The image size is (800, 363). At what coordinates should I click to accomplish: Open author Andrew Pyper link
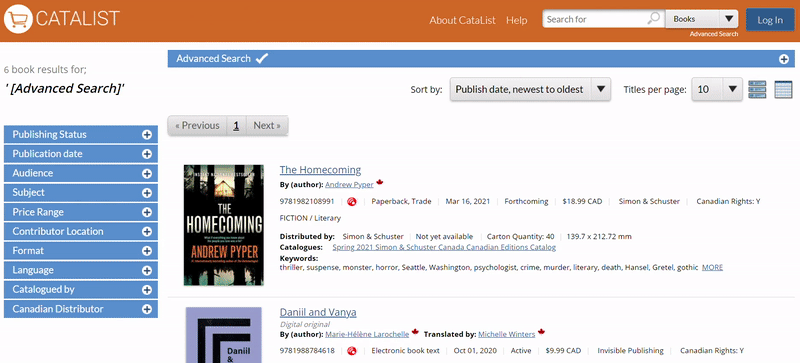click(x=349, y=184)
